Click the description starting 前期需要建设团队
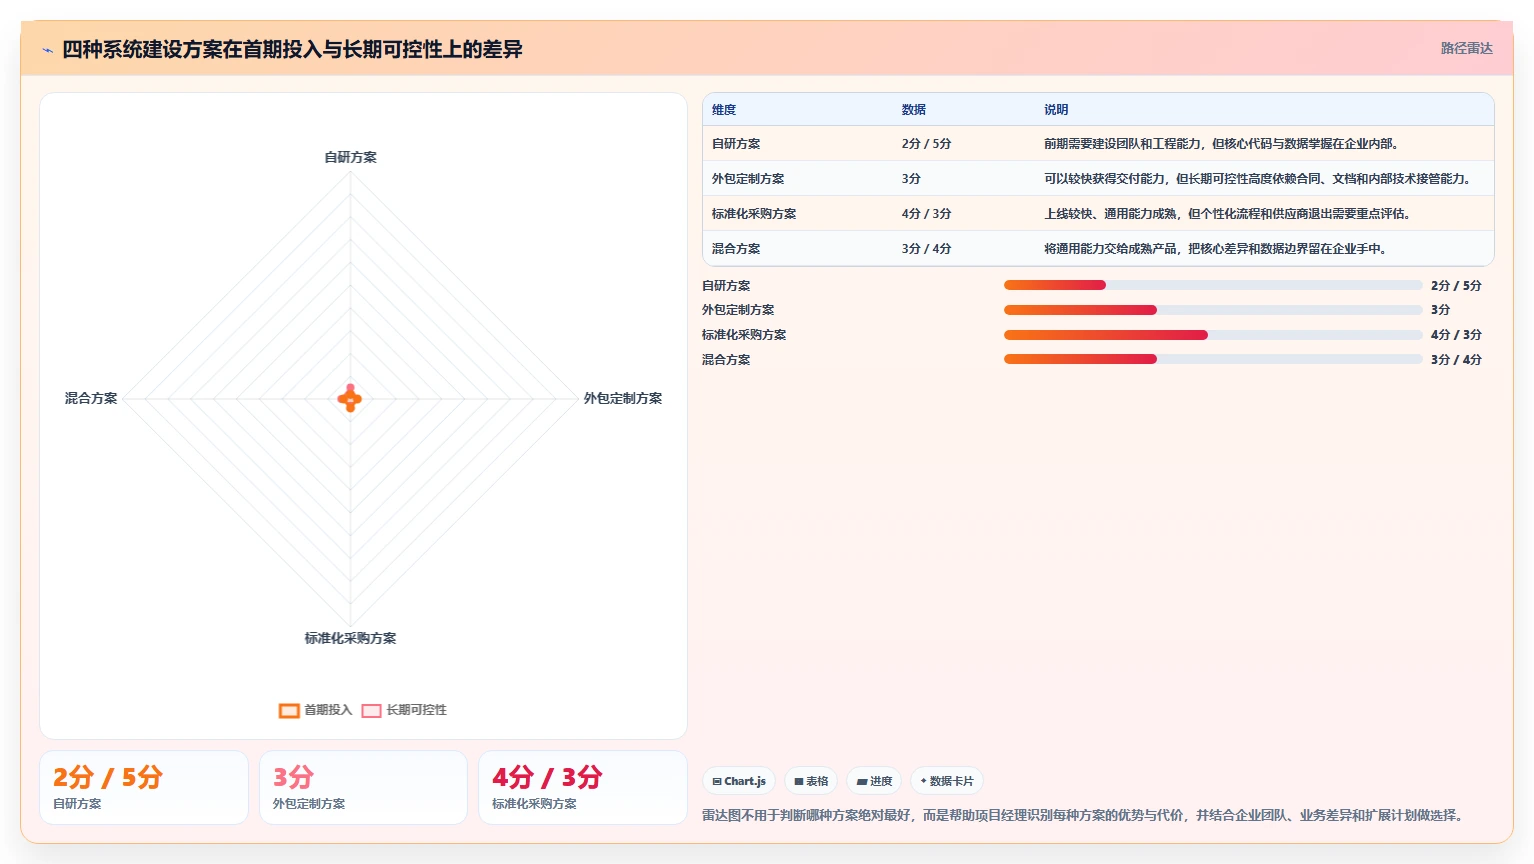The width and height of the screenshot is (1534, 864). coord(1221,144)
